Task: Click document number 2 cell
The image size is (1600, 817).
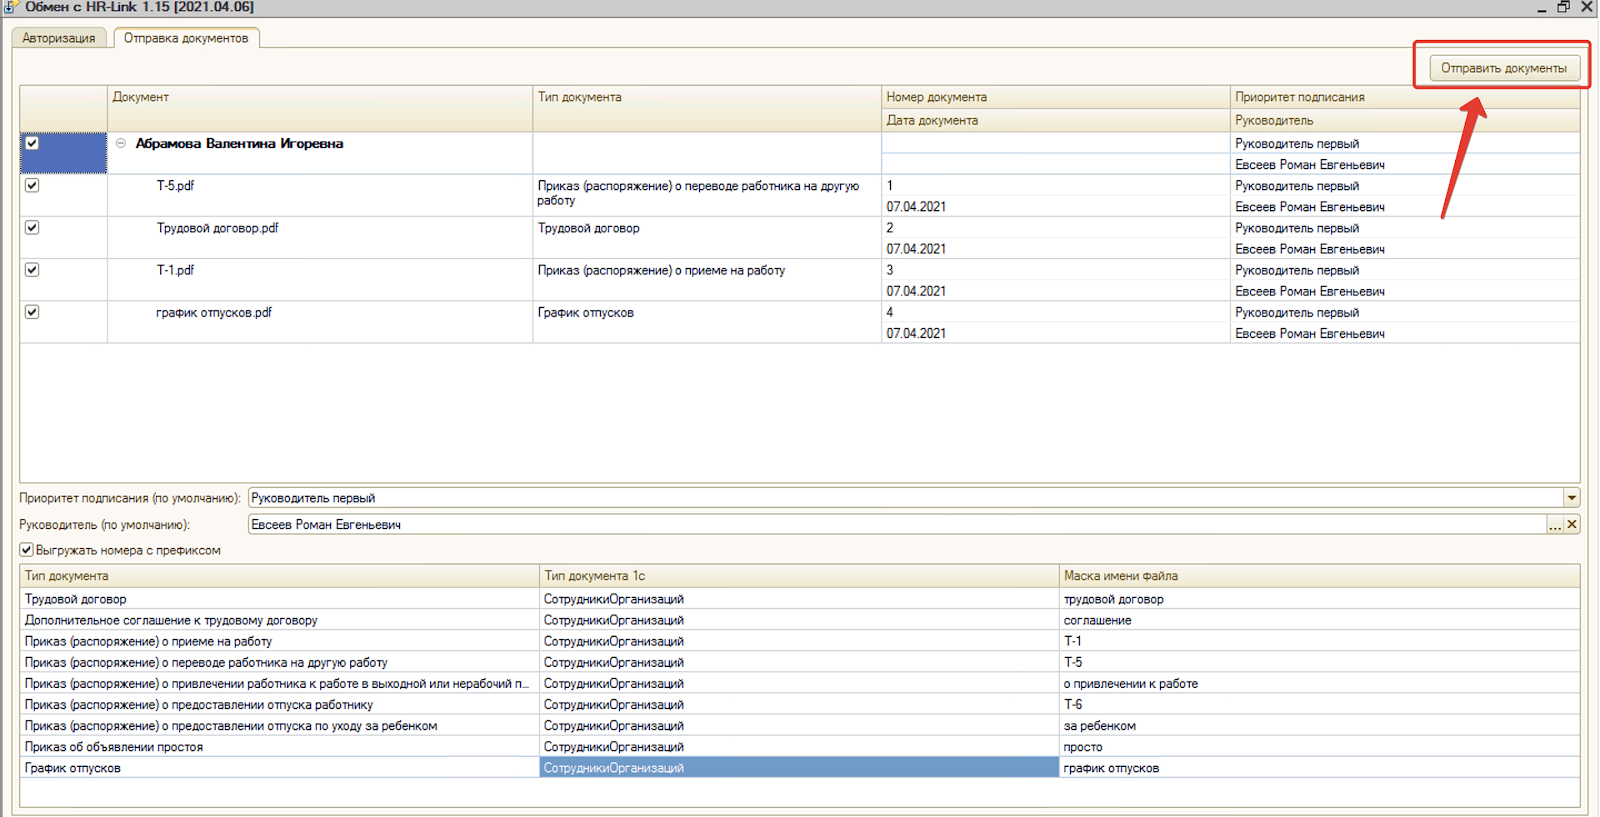Action: [x=1056, y=228]
